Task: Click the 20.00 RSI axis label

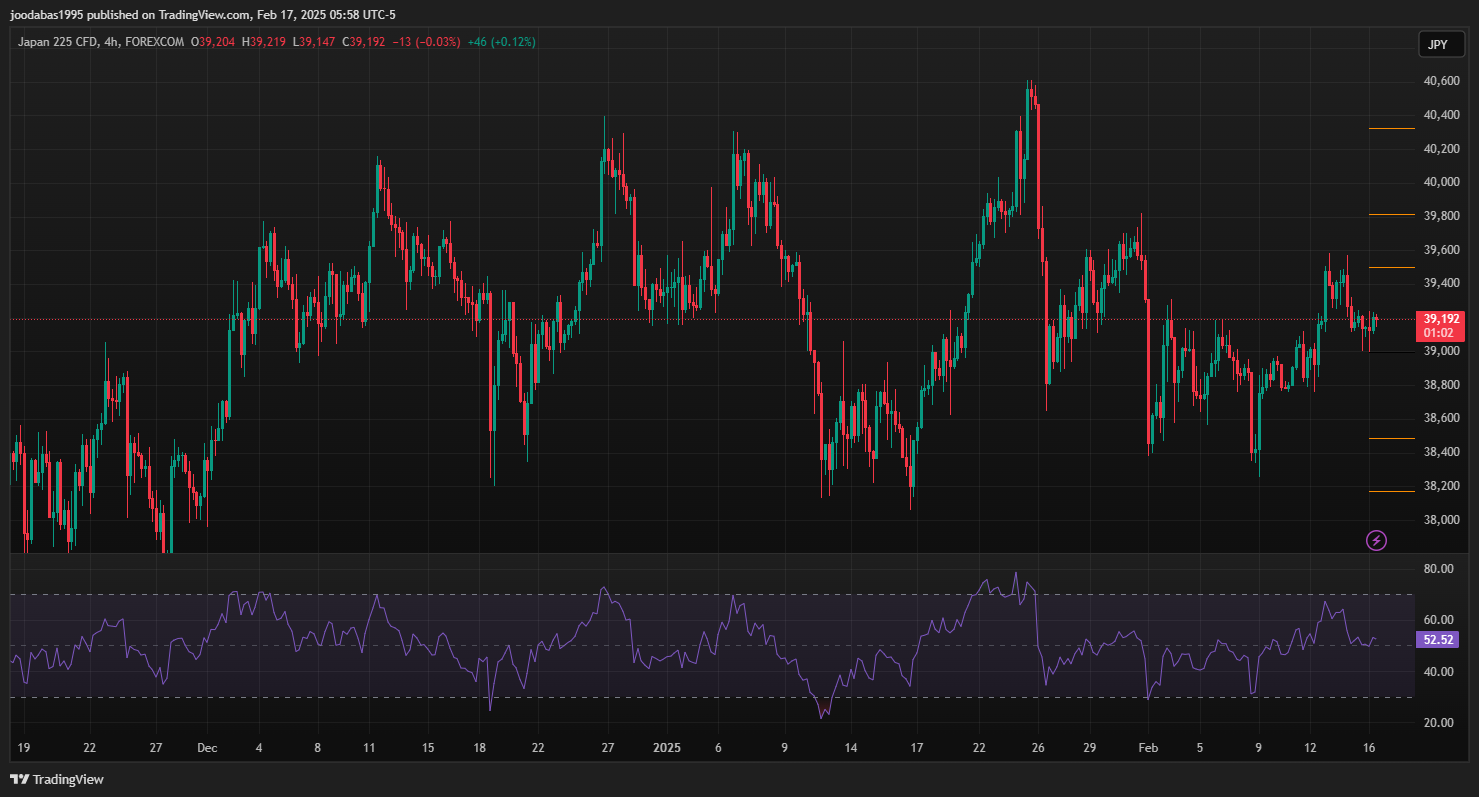Action: (x=1439, y=722)
